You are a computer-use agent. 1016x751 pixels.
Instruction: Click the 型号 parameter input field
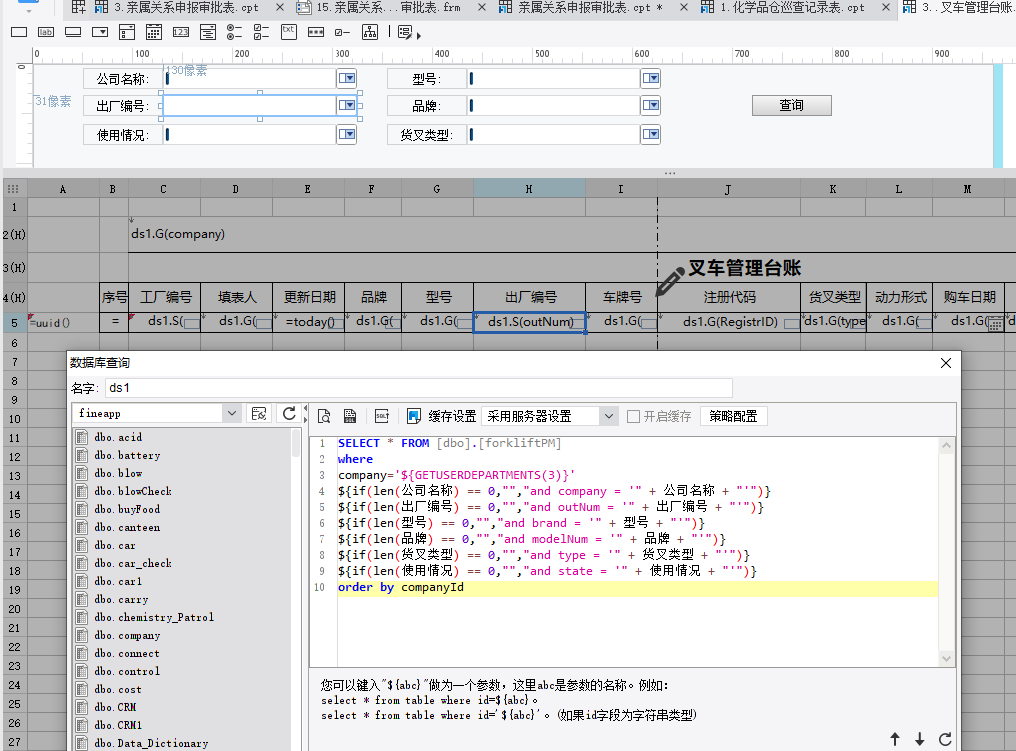[553, 78]
